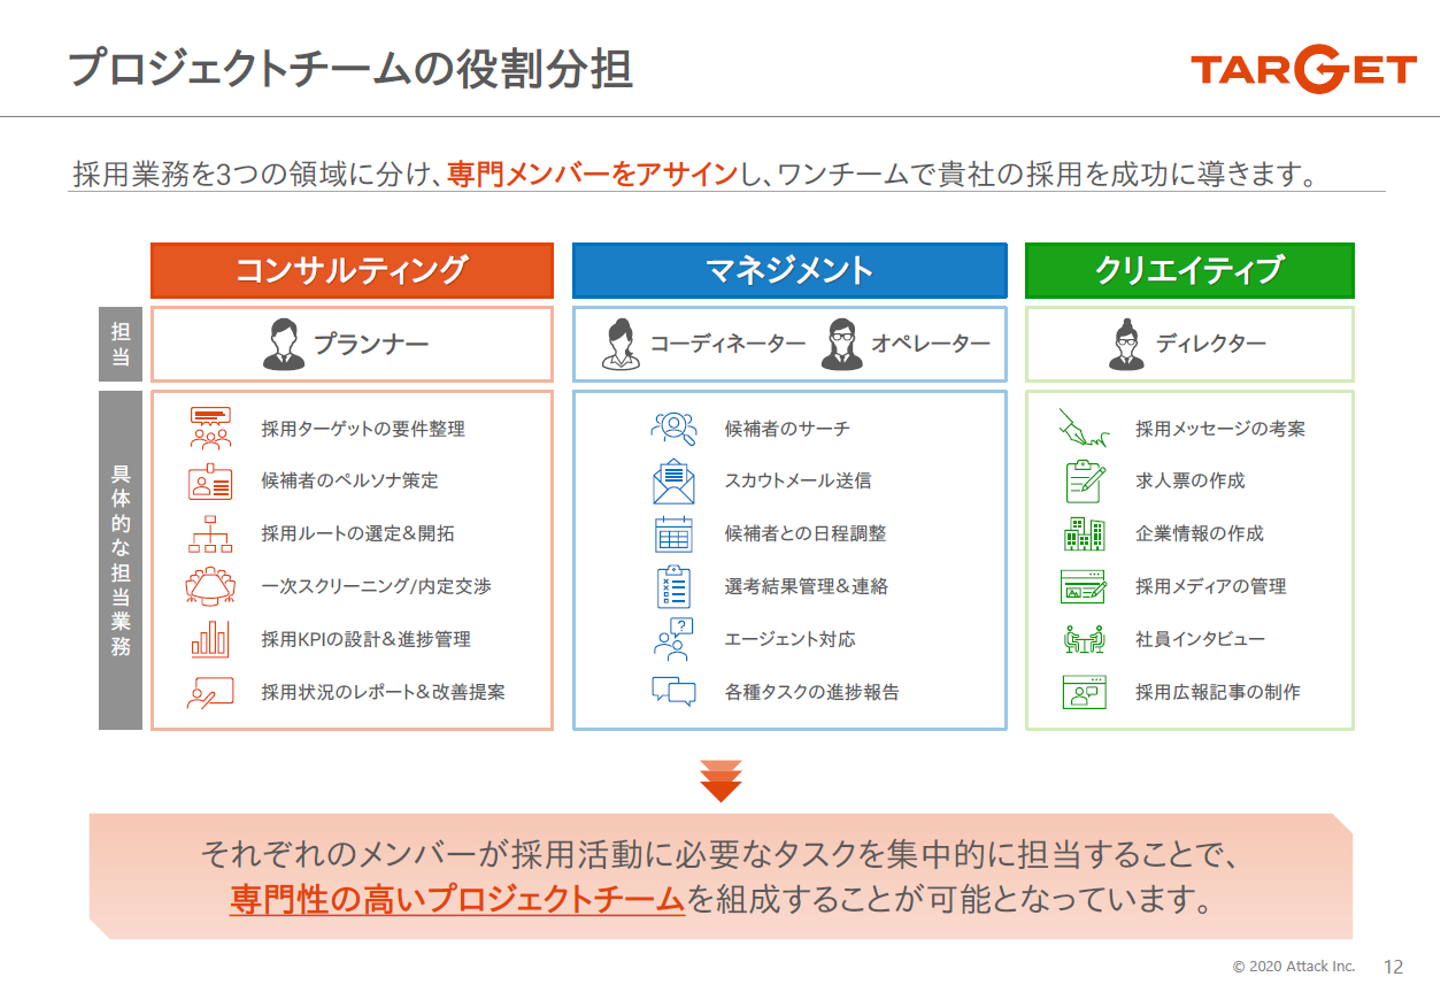Image resolution: width=1440 pixels, height=984 pixels.
Task: Click presentation icon beside 採用状況のレポート
Action: tap(210, 692)
